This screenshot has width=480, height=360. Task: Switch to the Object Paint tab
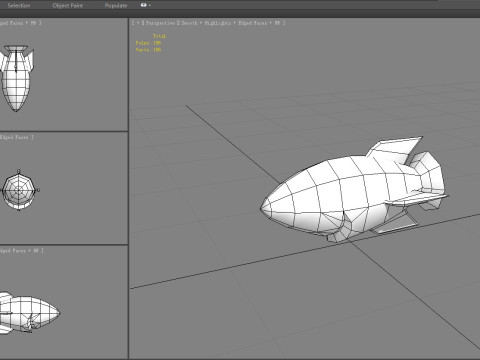68,5
